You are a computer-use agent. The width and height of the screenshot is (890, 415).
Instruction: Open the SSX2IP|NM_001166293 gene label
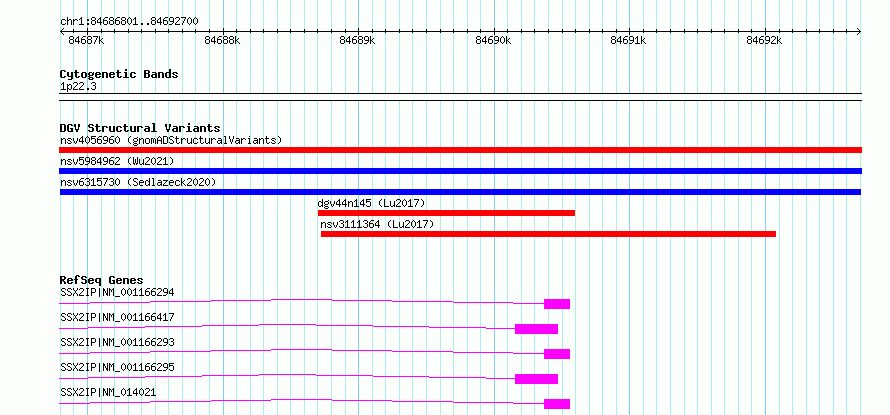pos(117,342)
